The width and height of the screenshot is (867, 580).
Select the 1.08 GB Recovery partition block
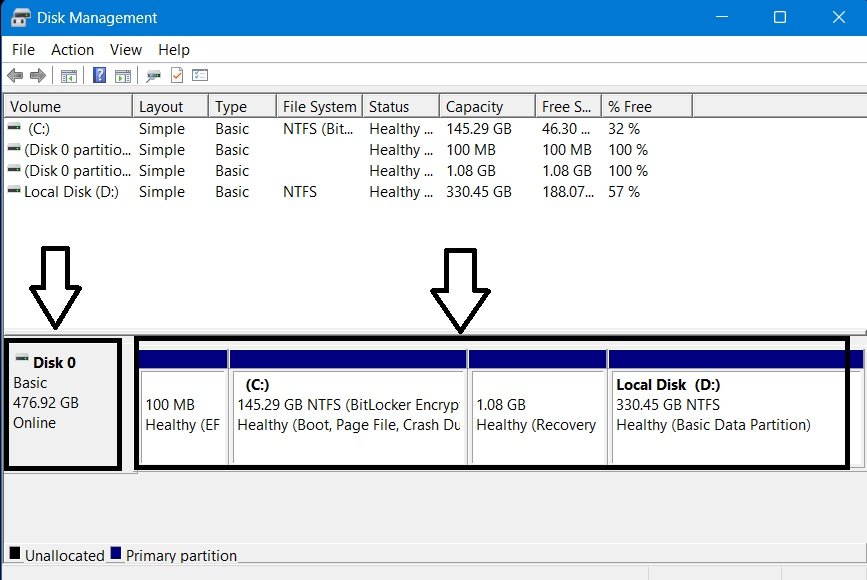pos(537,407)
